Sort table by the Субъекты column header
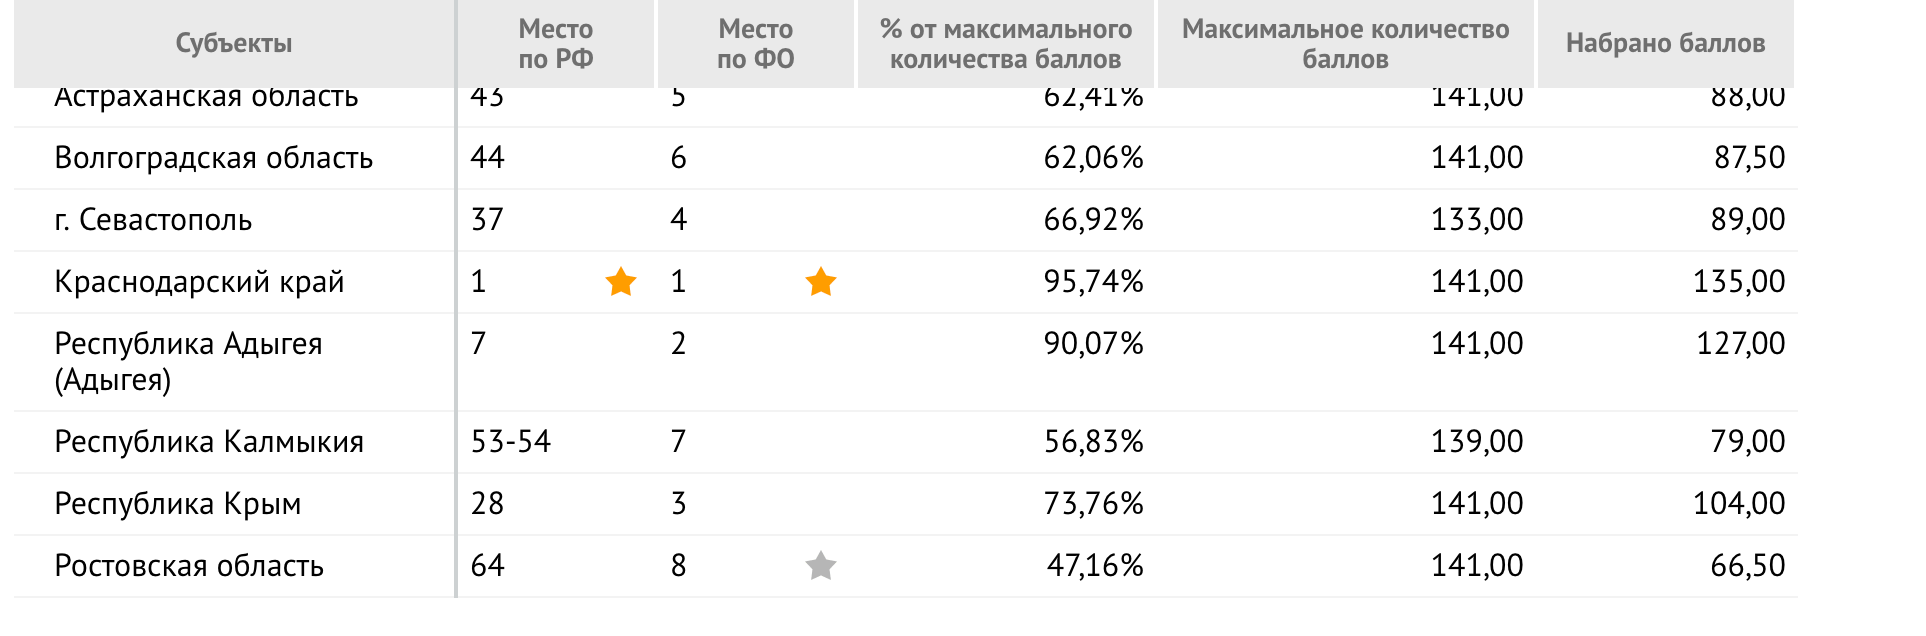 234,43
